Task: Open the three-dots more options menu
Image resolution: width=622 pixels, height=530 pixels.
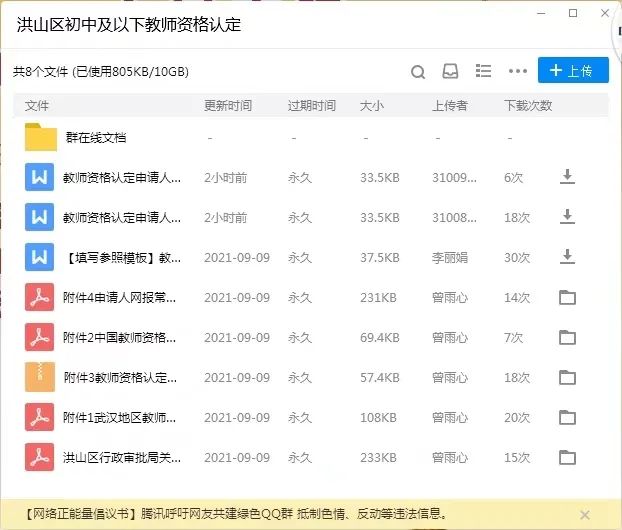Action: click(x=517, y=71)
